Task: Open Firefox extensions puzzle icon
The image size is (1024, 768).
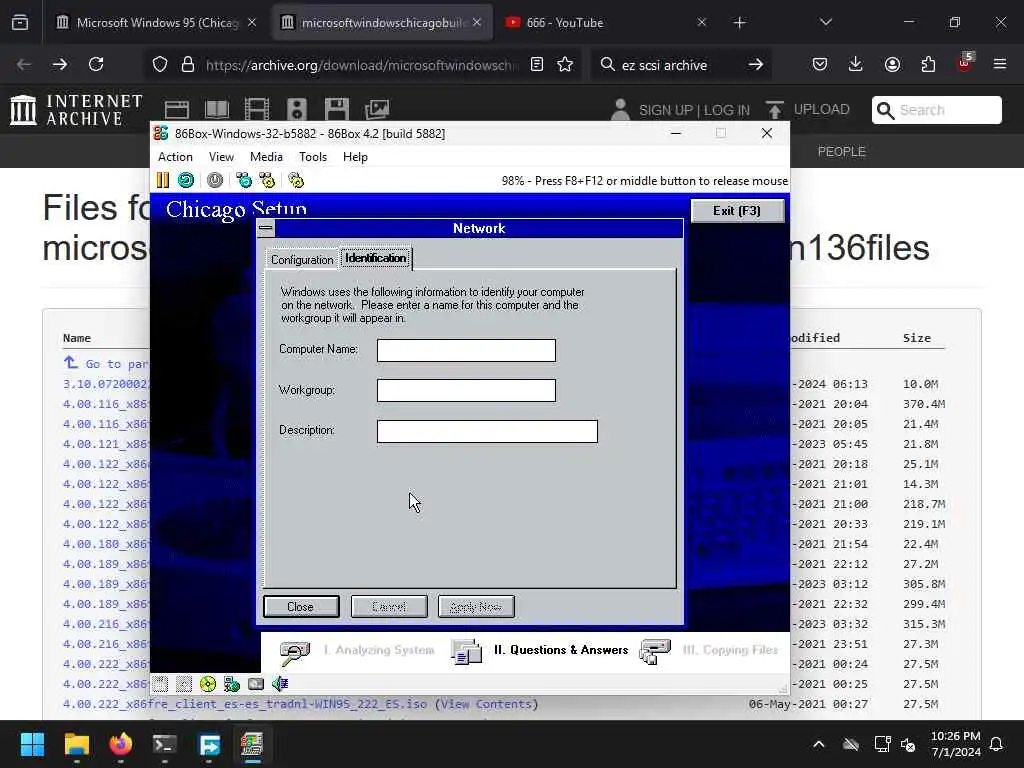Action: [x=928, y=64]
